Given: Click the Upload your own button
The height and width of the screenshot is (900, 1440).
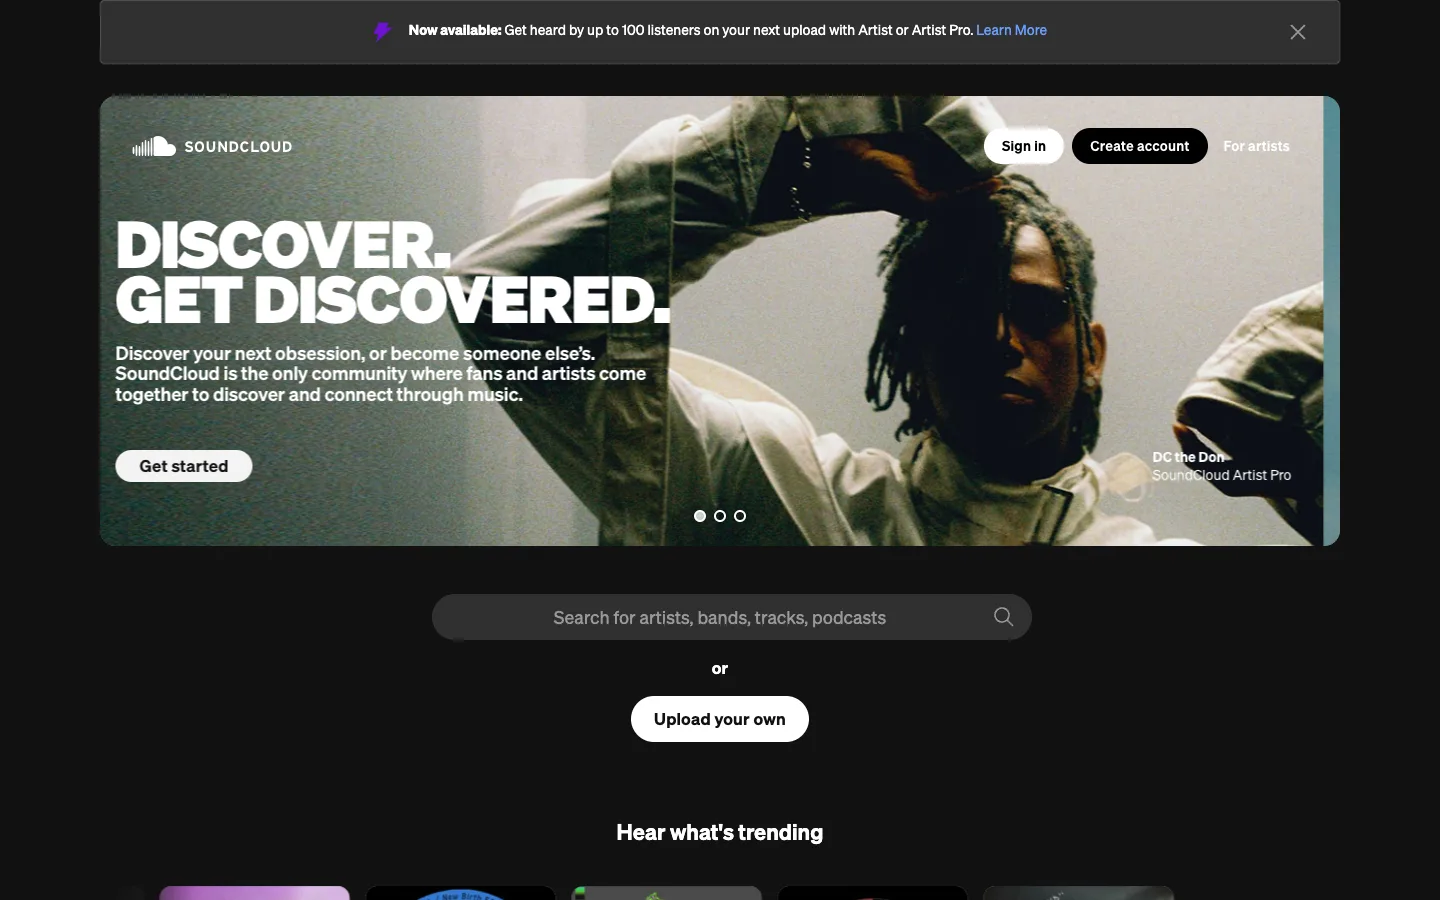Looking at the screenshot, I should coord(720,719).
